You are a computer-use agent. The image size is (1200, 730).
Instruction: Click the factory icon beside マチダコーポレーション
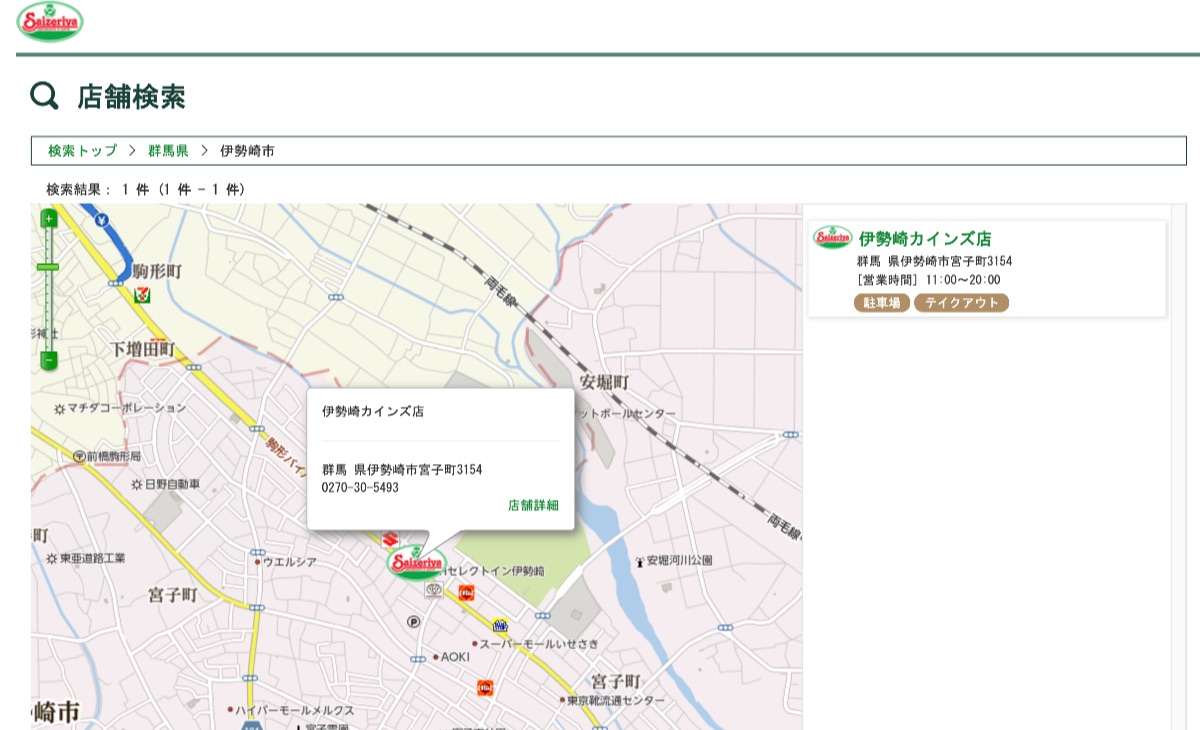[59, 409]
